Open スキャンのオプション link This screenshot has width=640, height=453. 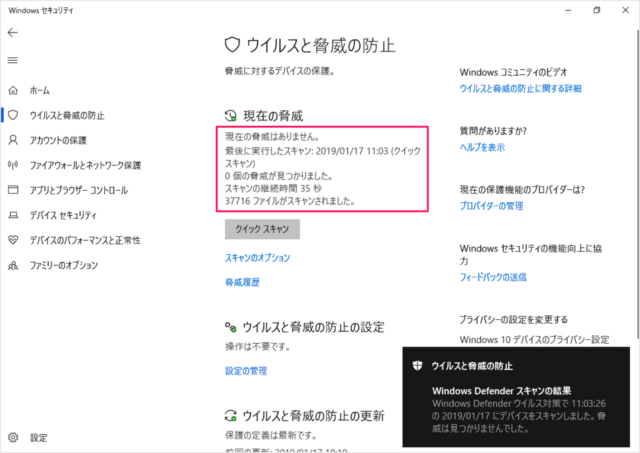pyautogui.click(x=258, y=258)
